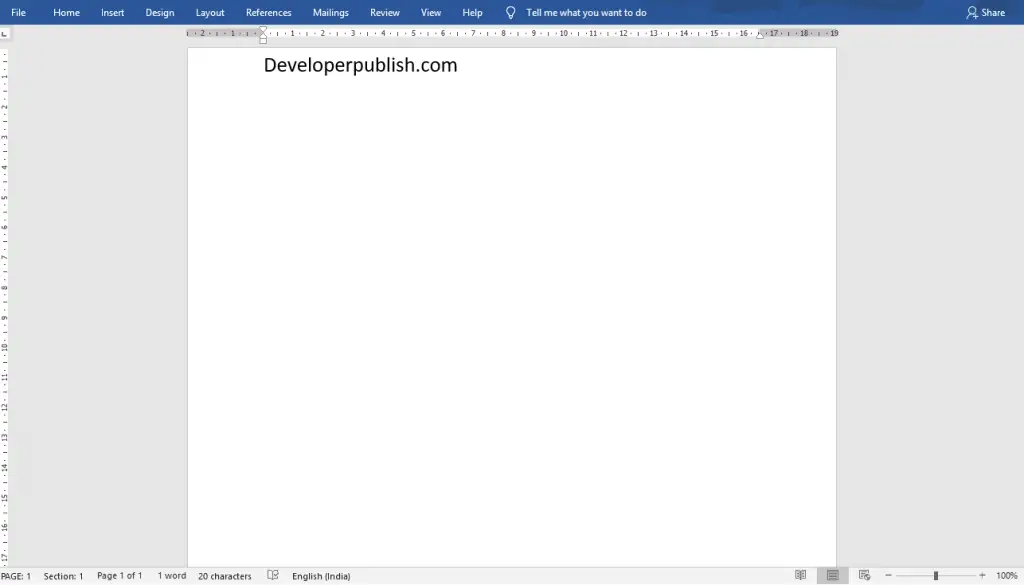1024x585 pixels.
Task: Click the lightbulb Tell me icon
Action: point(511,12)
